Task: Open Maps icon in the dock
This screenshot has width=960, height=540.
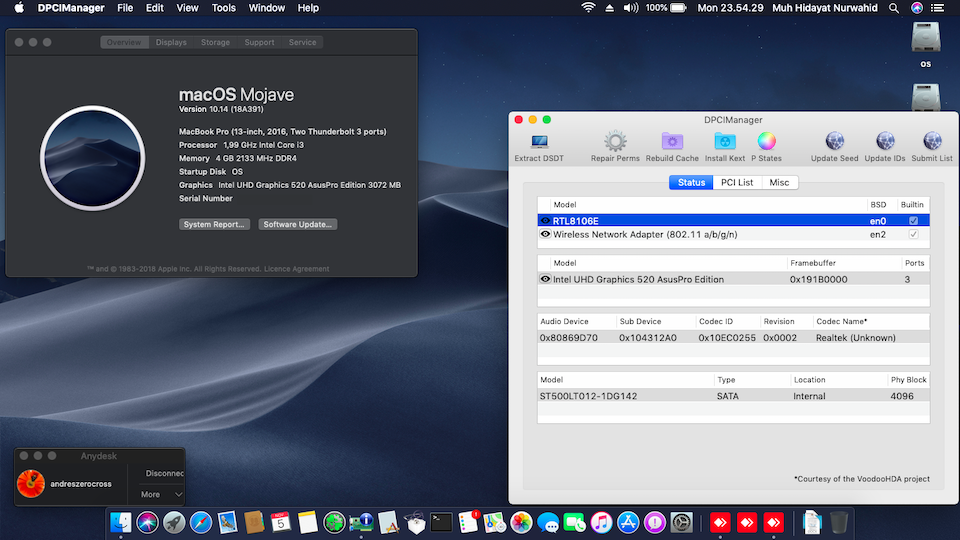Action: point(495,523)
